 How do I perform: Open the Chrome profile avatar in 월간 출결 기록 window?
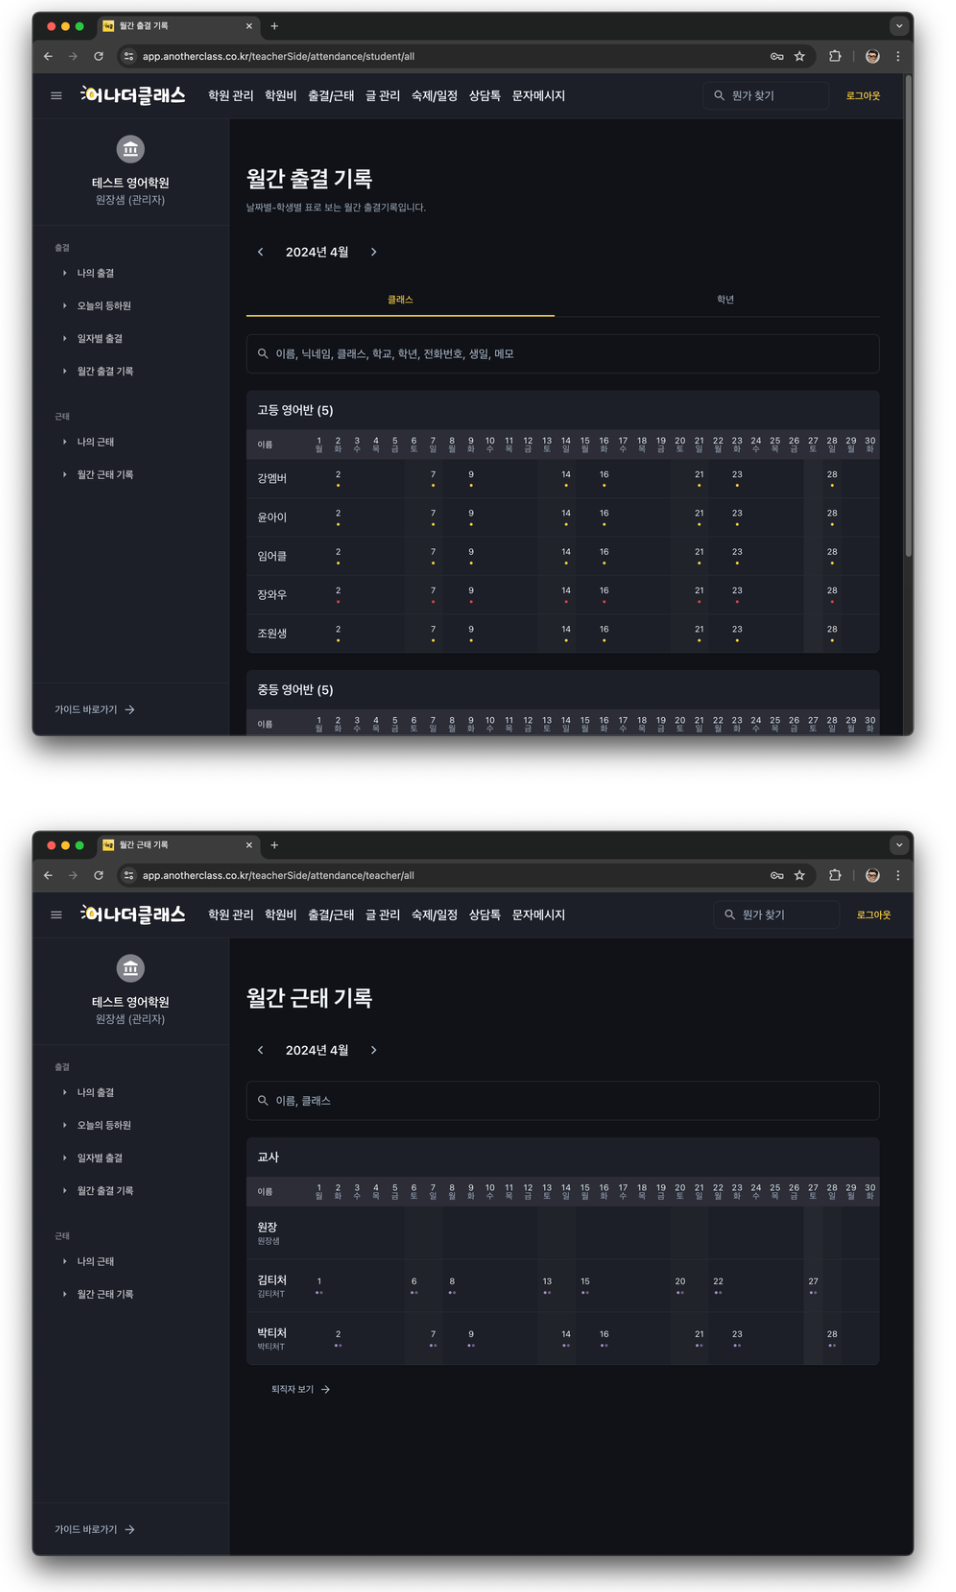click(x=872, y=57)
